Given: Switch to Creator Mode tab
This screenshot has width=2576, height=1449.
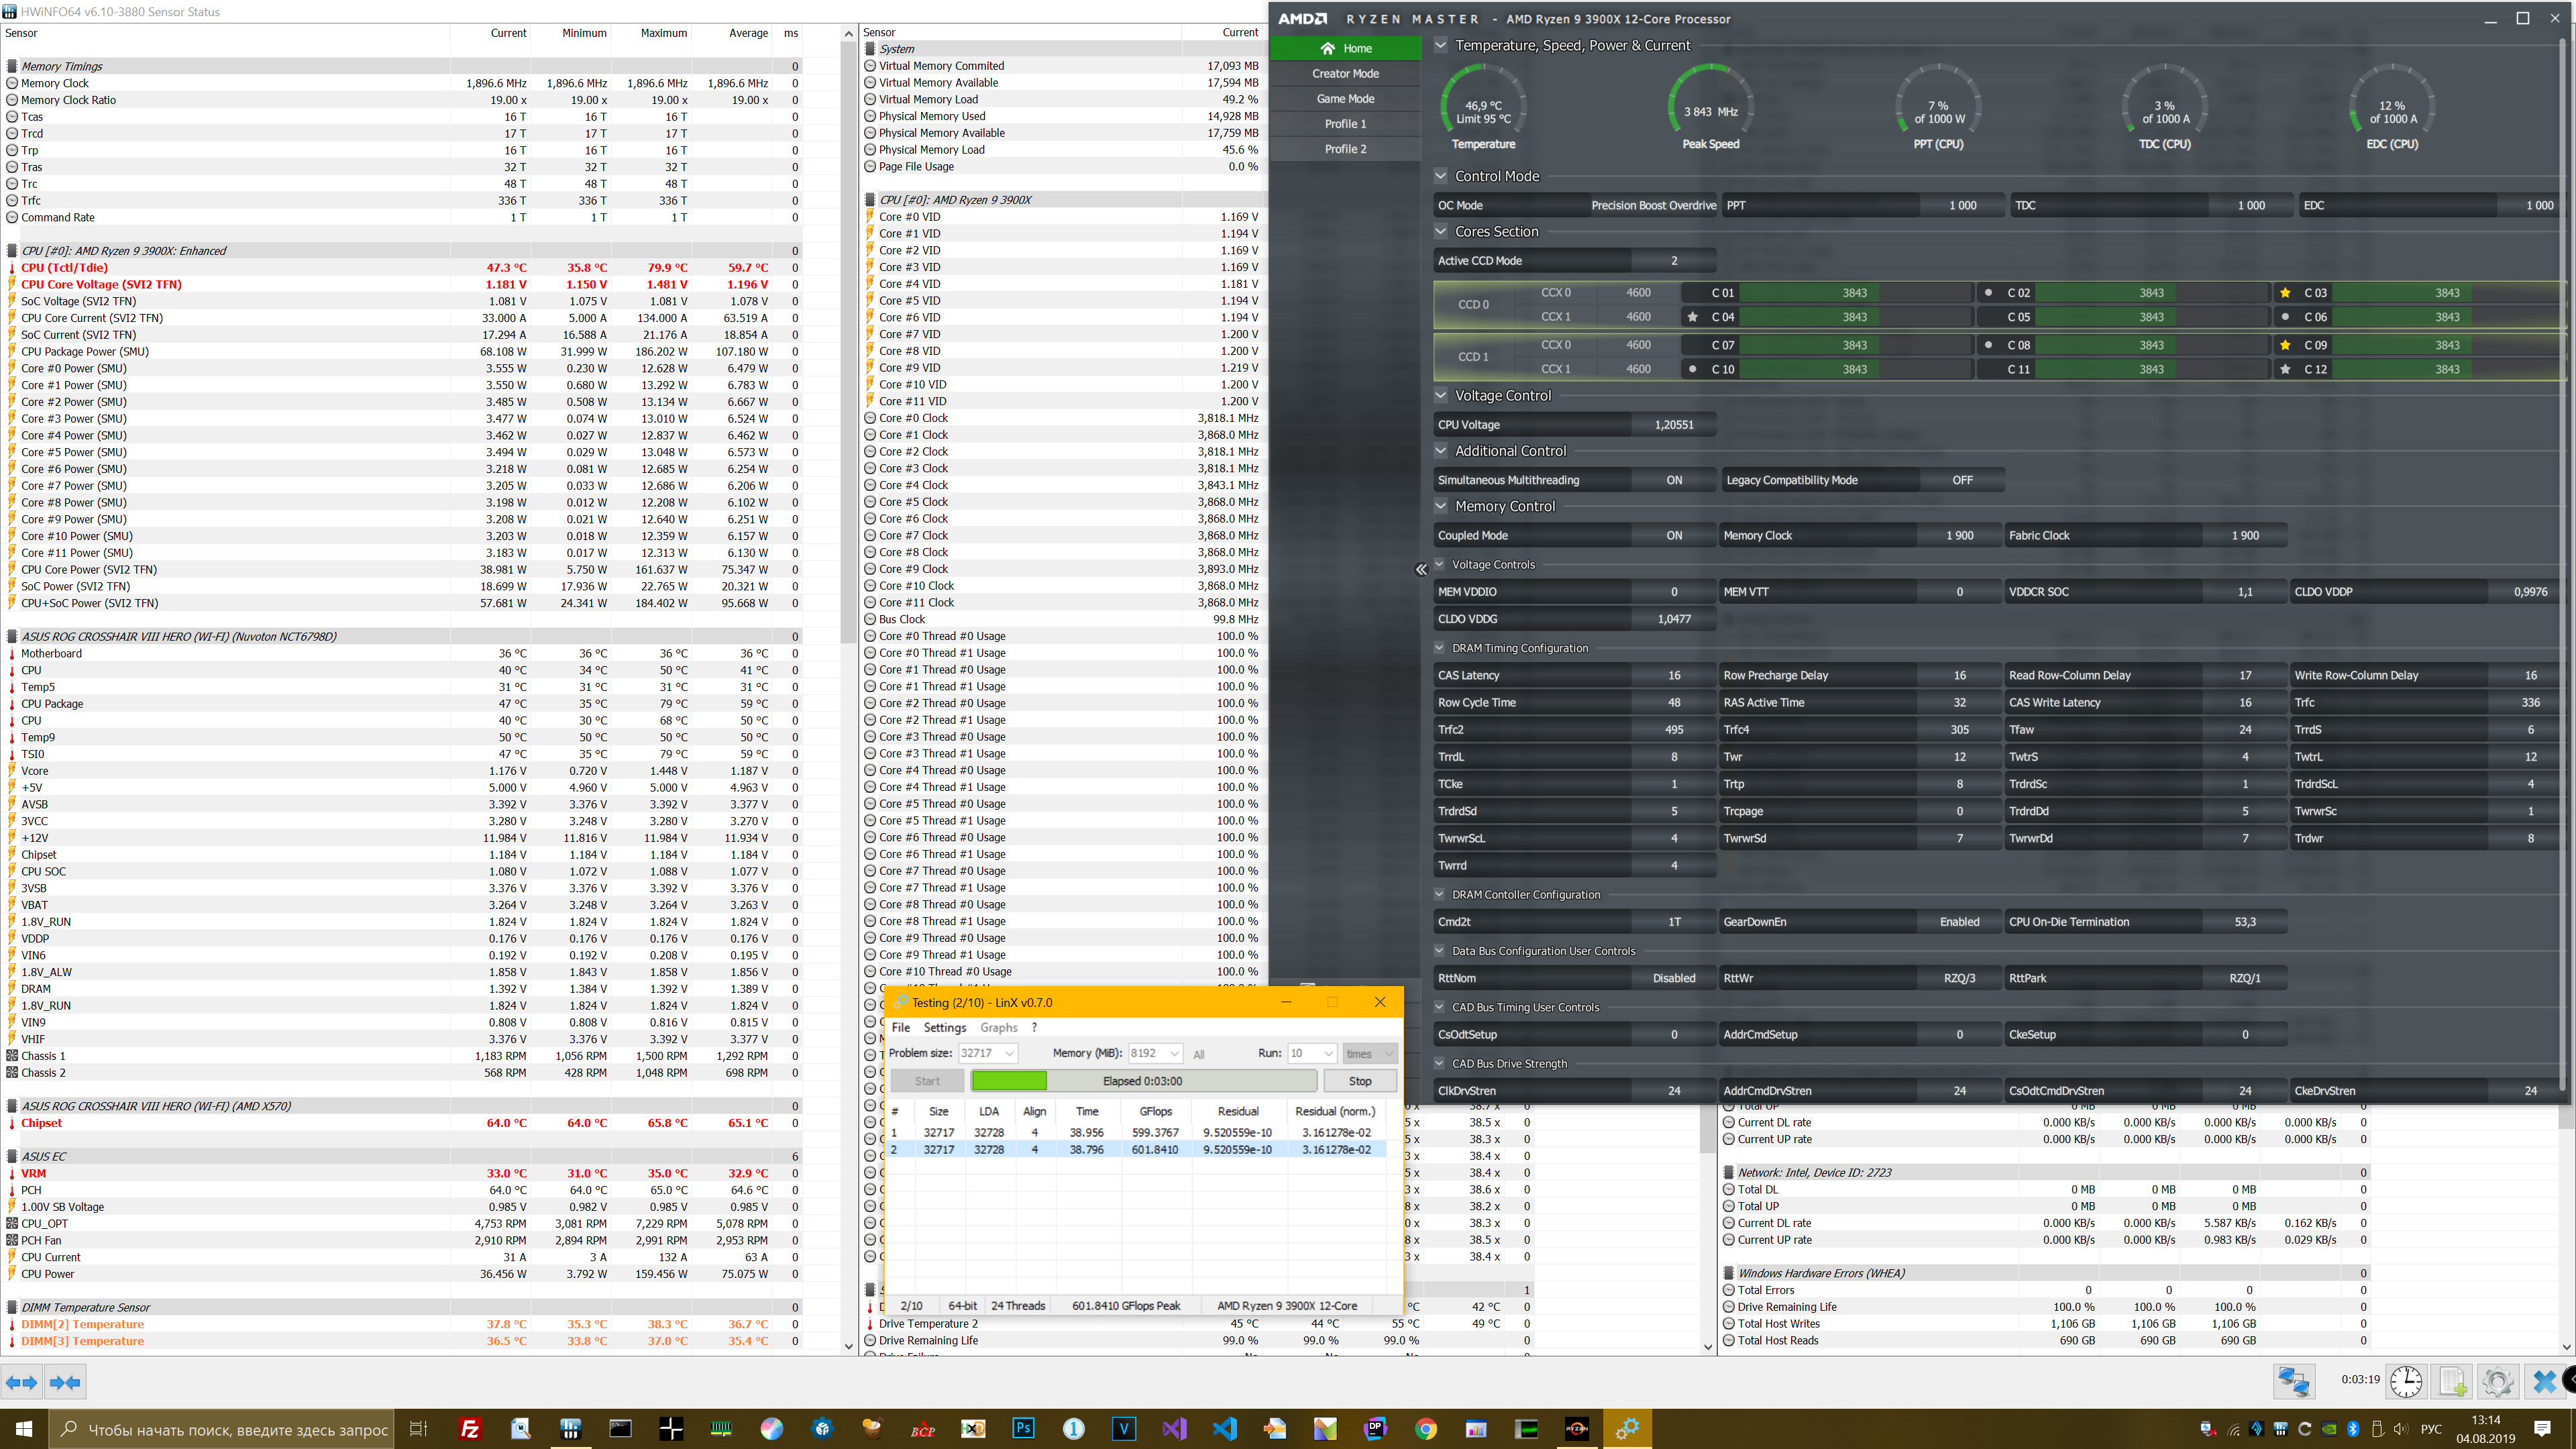Looking at the screenshot, I should 1345,73.
